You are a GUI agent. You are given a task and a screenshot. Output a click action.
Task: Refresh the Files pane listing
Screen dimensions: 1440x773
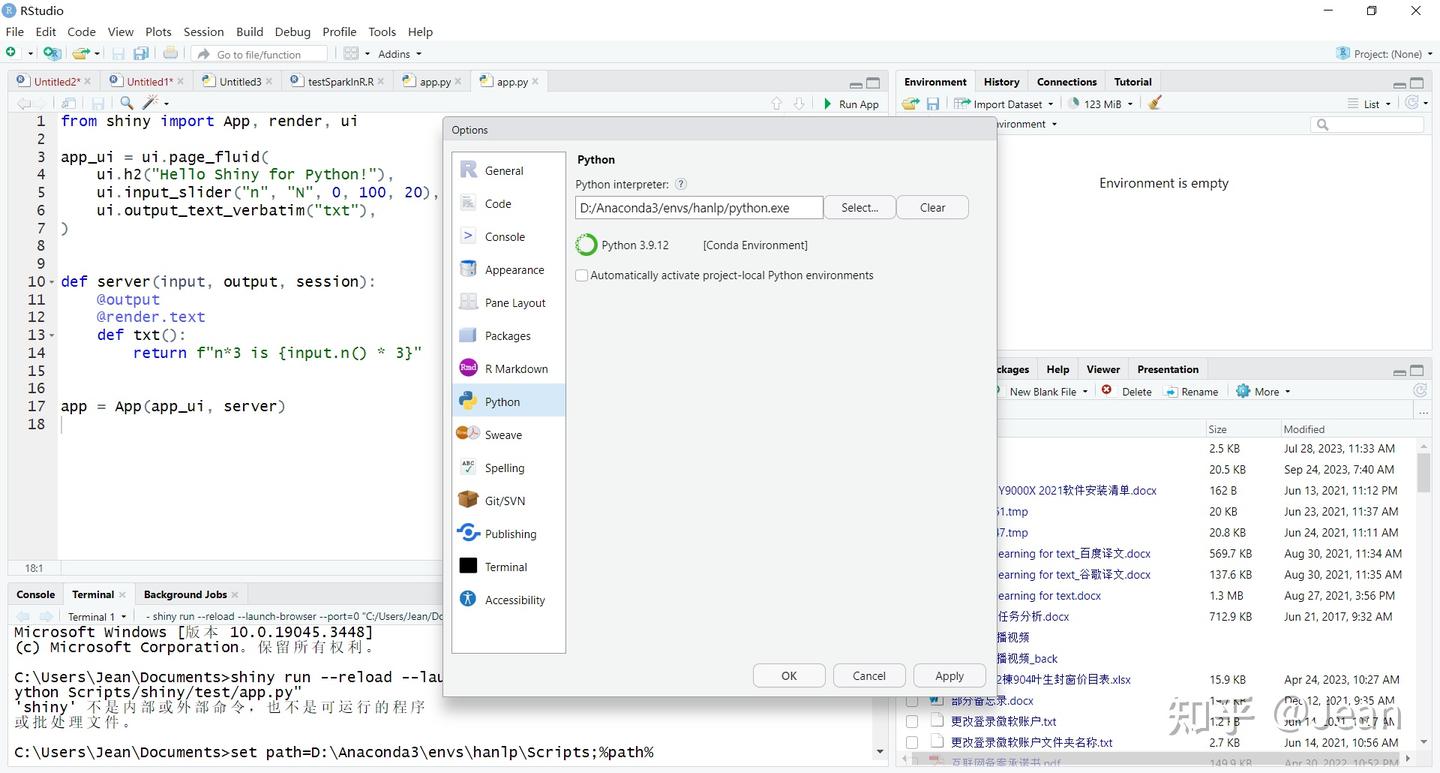tap(1419, 391)
